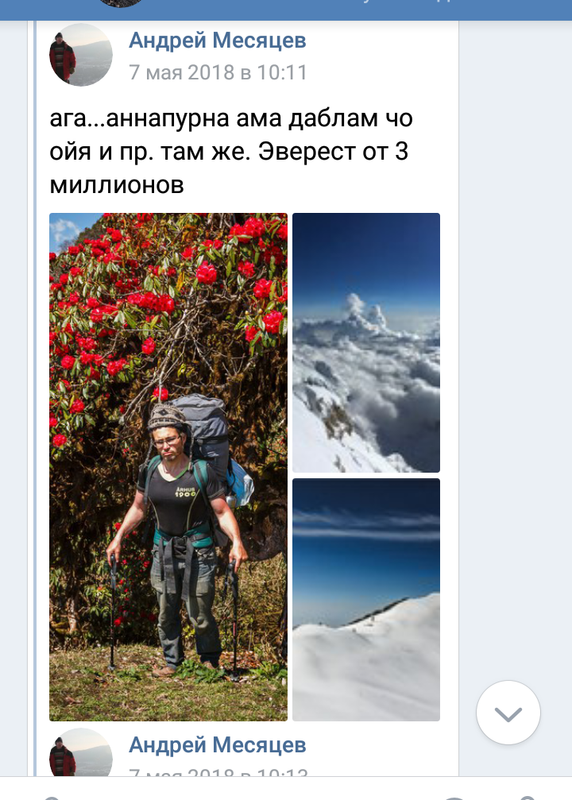
Task: Tap the scroll-down chevron button
Action: tap(508, 712)
